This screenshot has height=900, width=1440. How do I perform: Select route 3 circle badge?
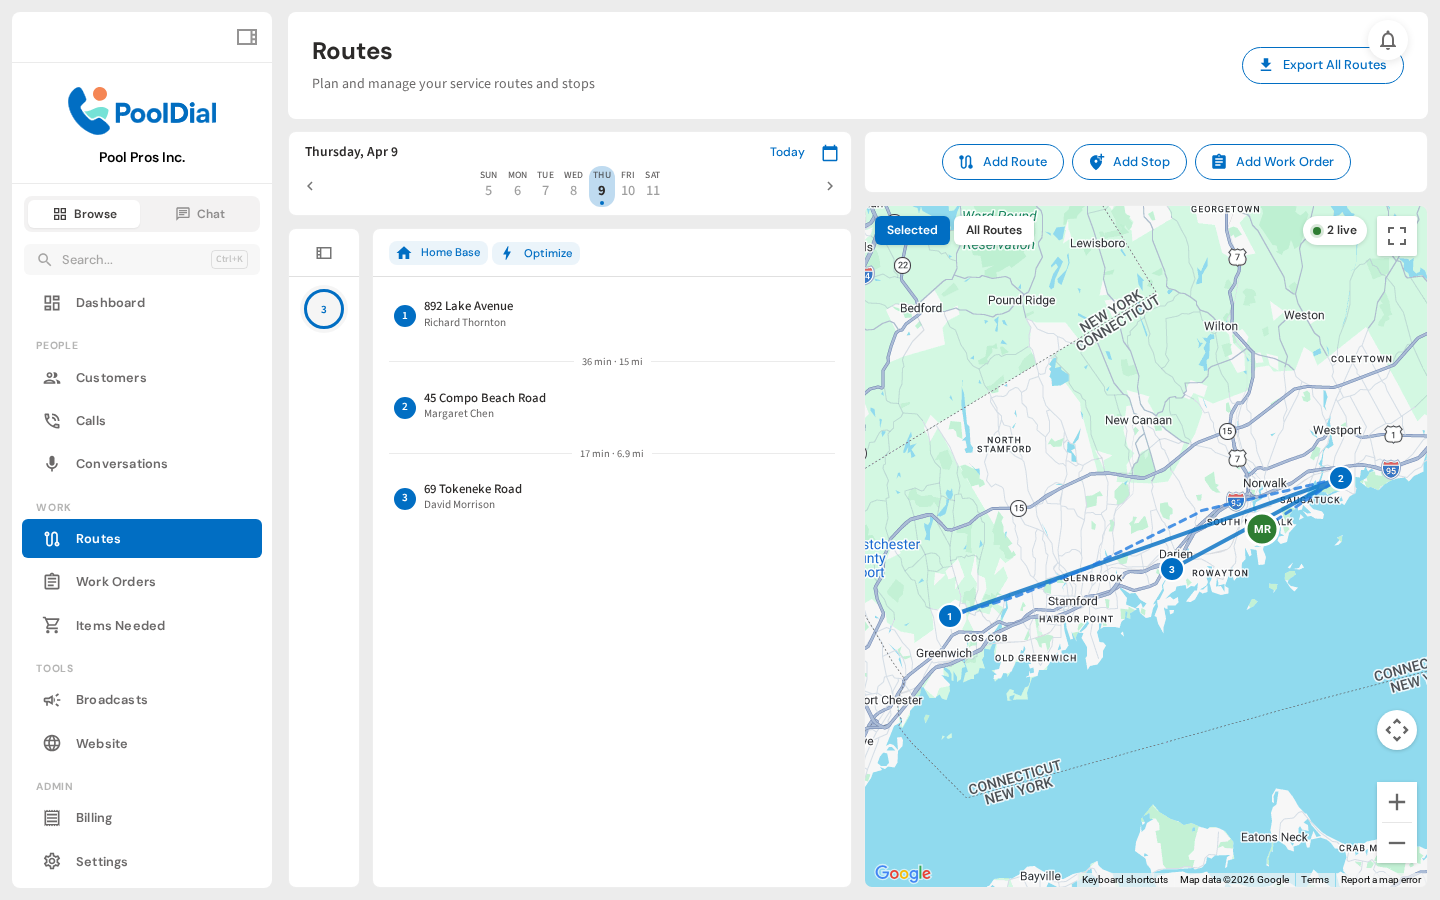click(324, 309)
